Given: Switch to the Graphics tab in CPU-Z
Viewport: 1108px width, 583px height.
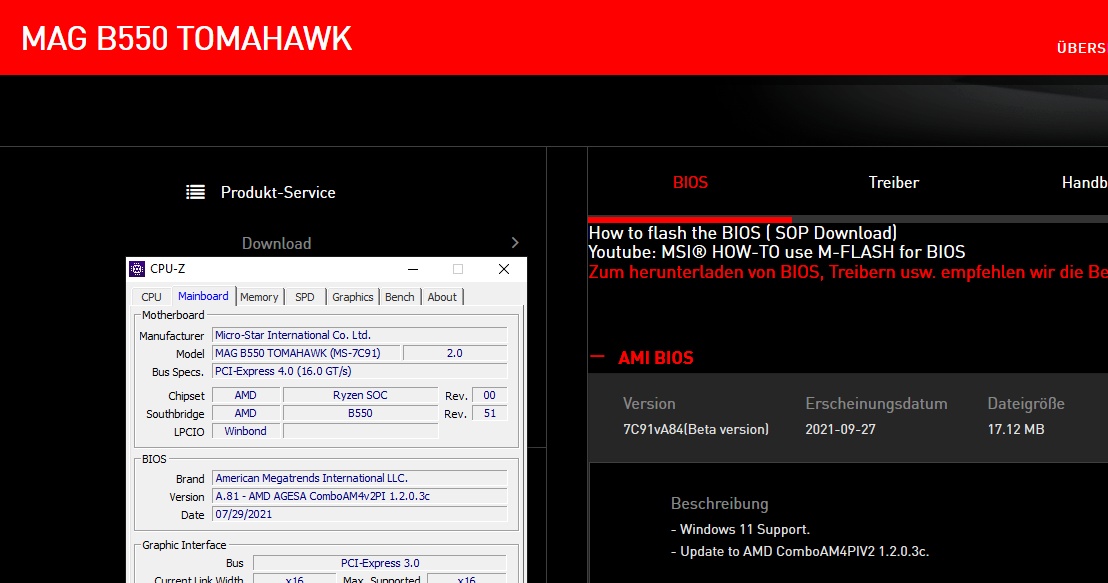Looking at the screenshot, I should pos(353,297).
